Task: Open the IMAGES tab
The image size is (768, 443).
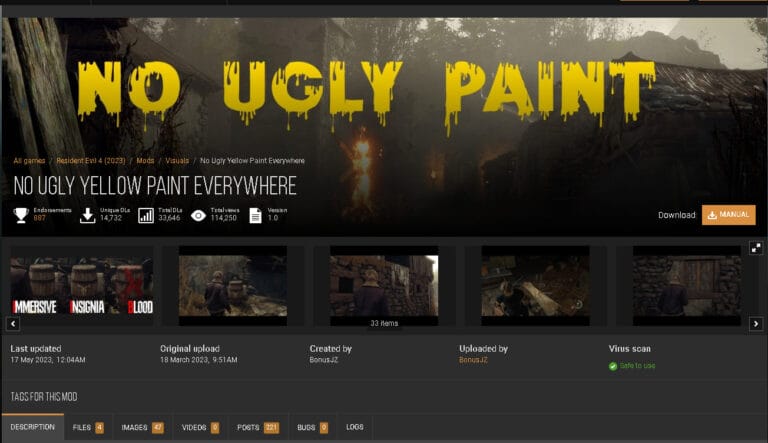Action: pyautogui.click(x=142, y=427)
